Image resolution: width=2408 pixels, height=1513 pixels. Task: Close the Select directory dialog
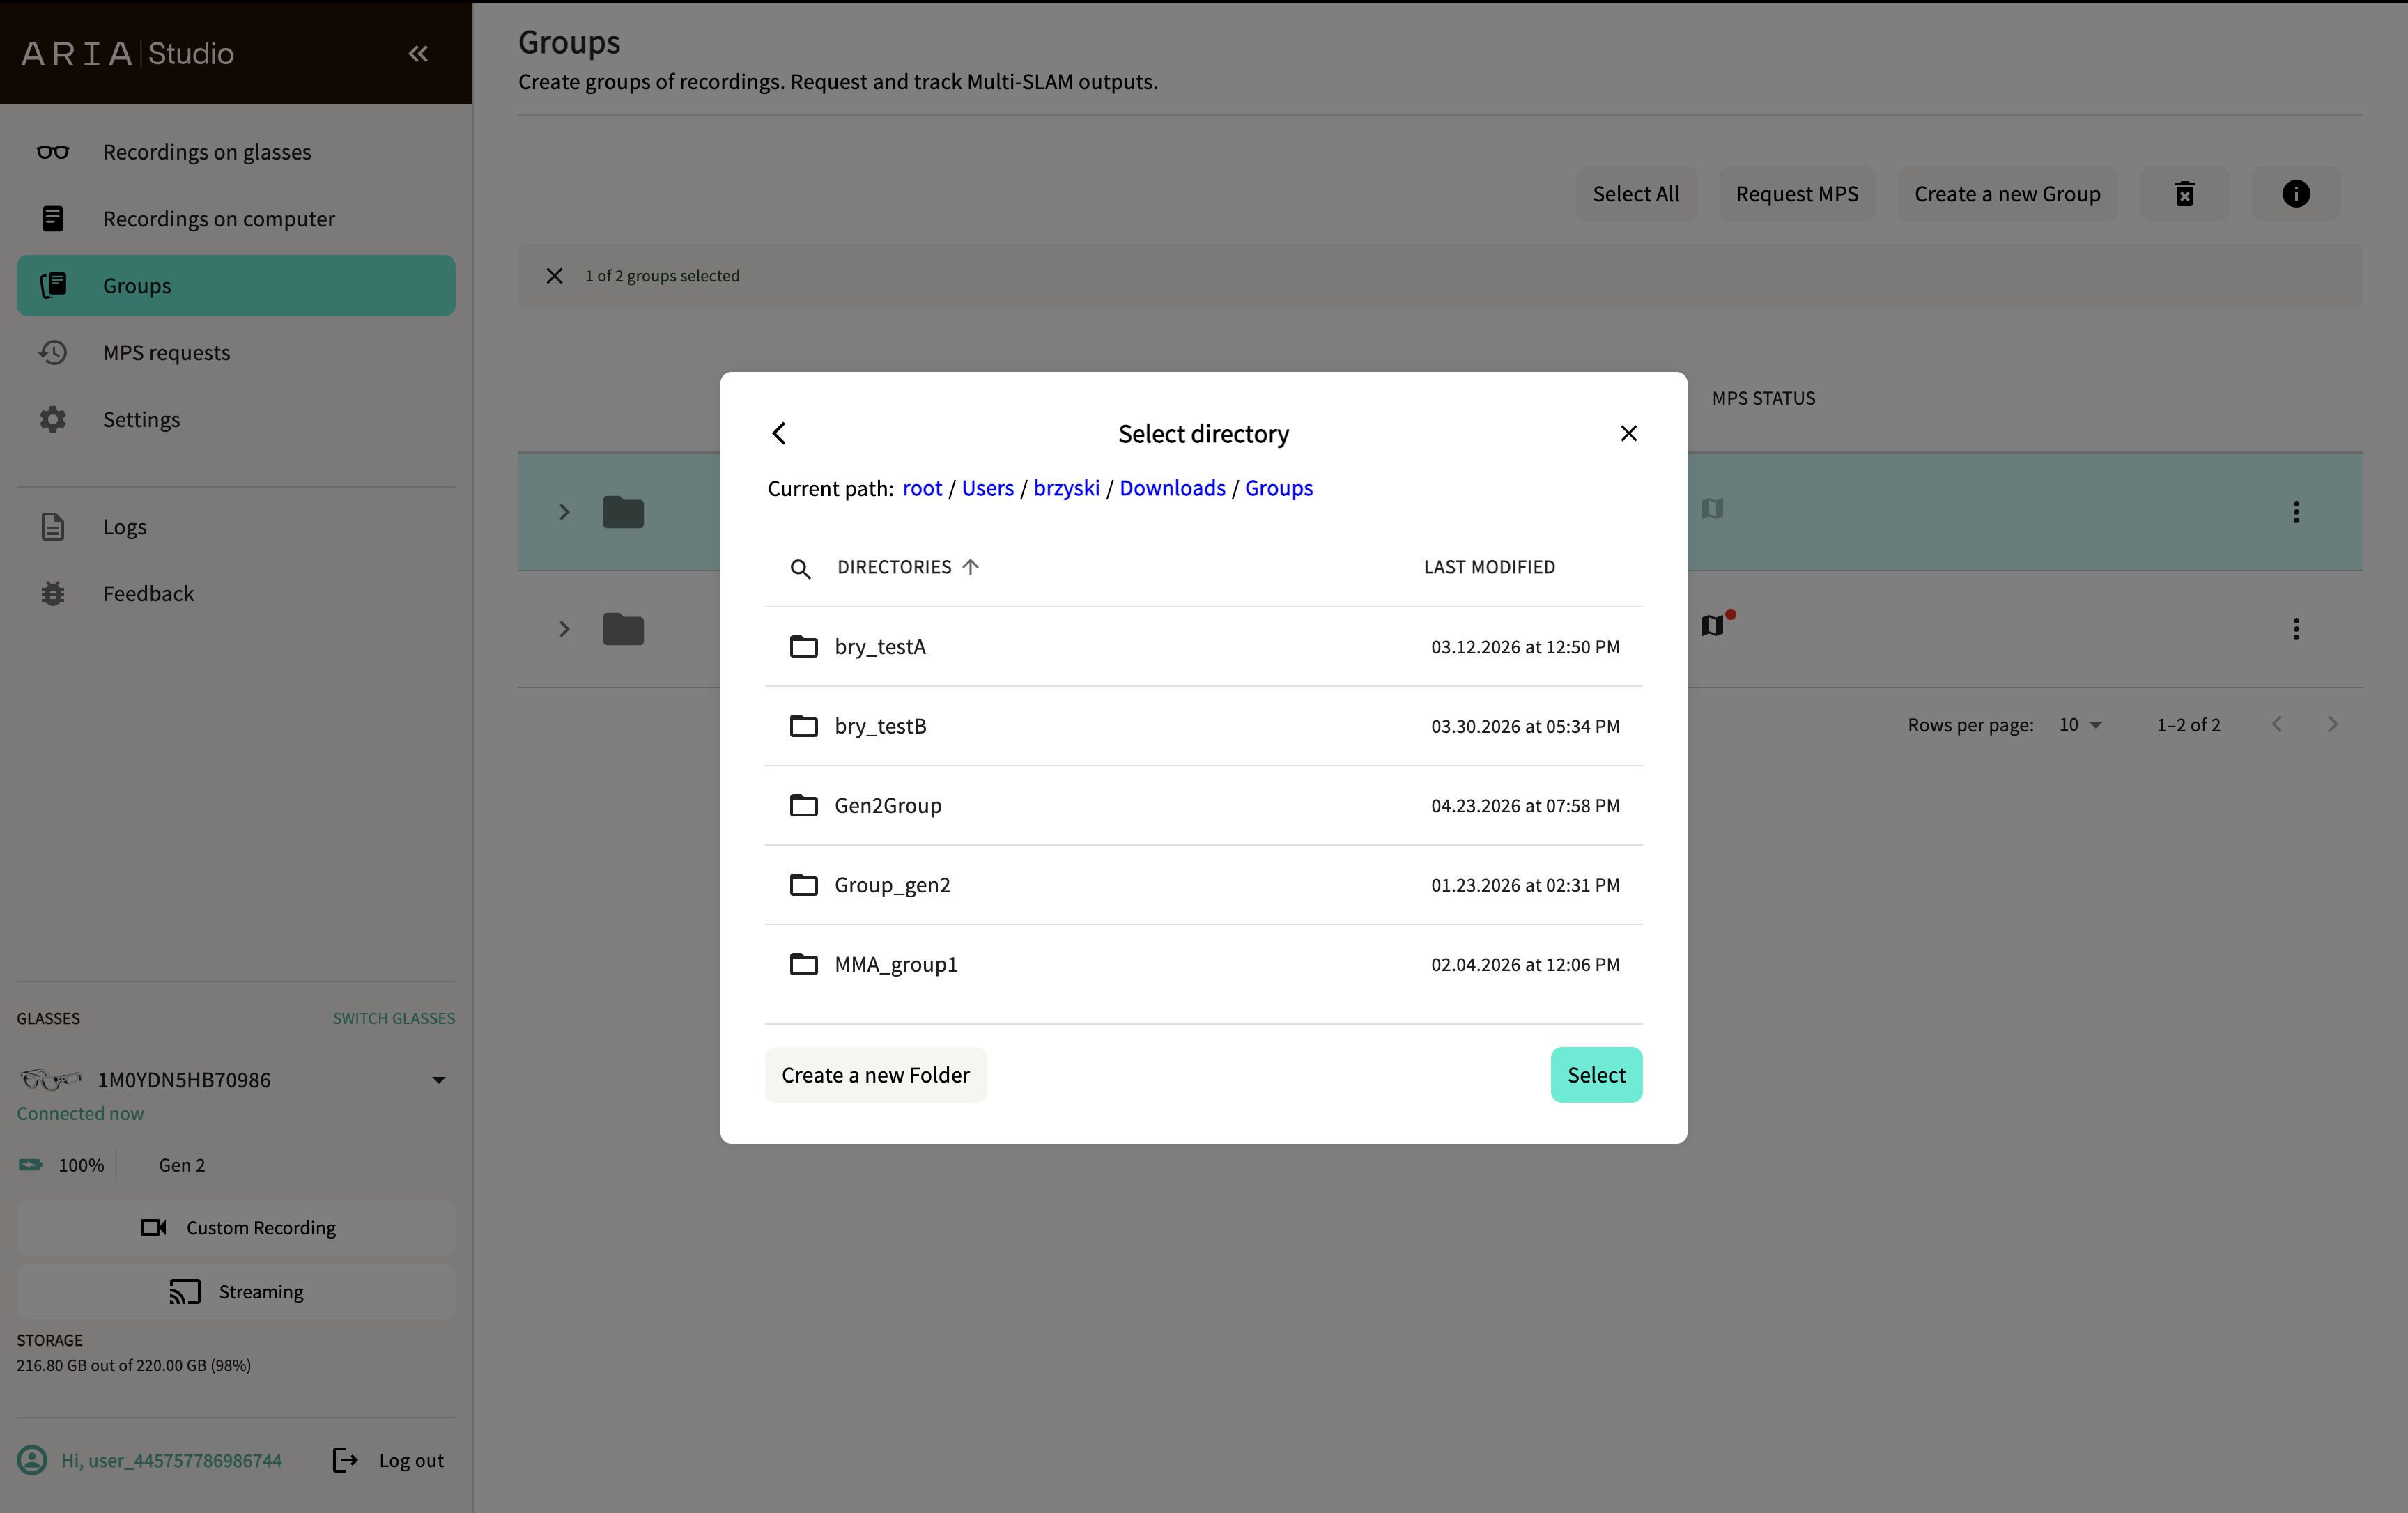click(1629, 433)
